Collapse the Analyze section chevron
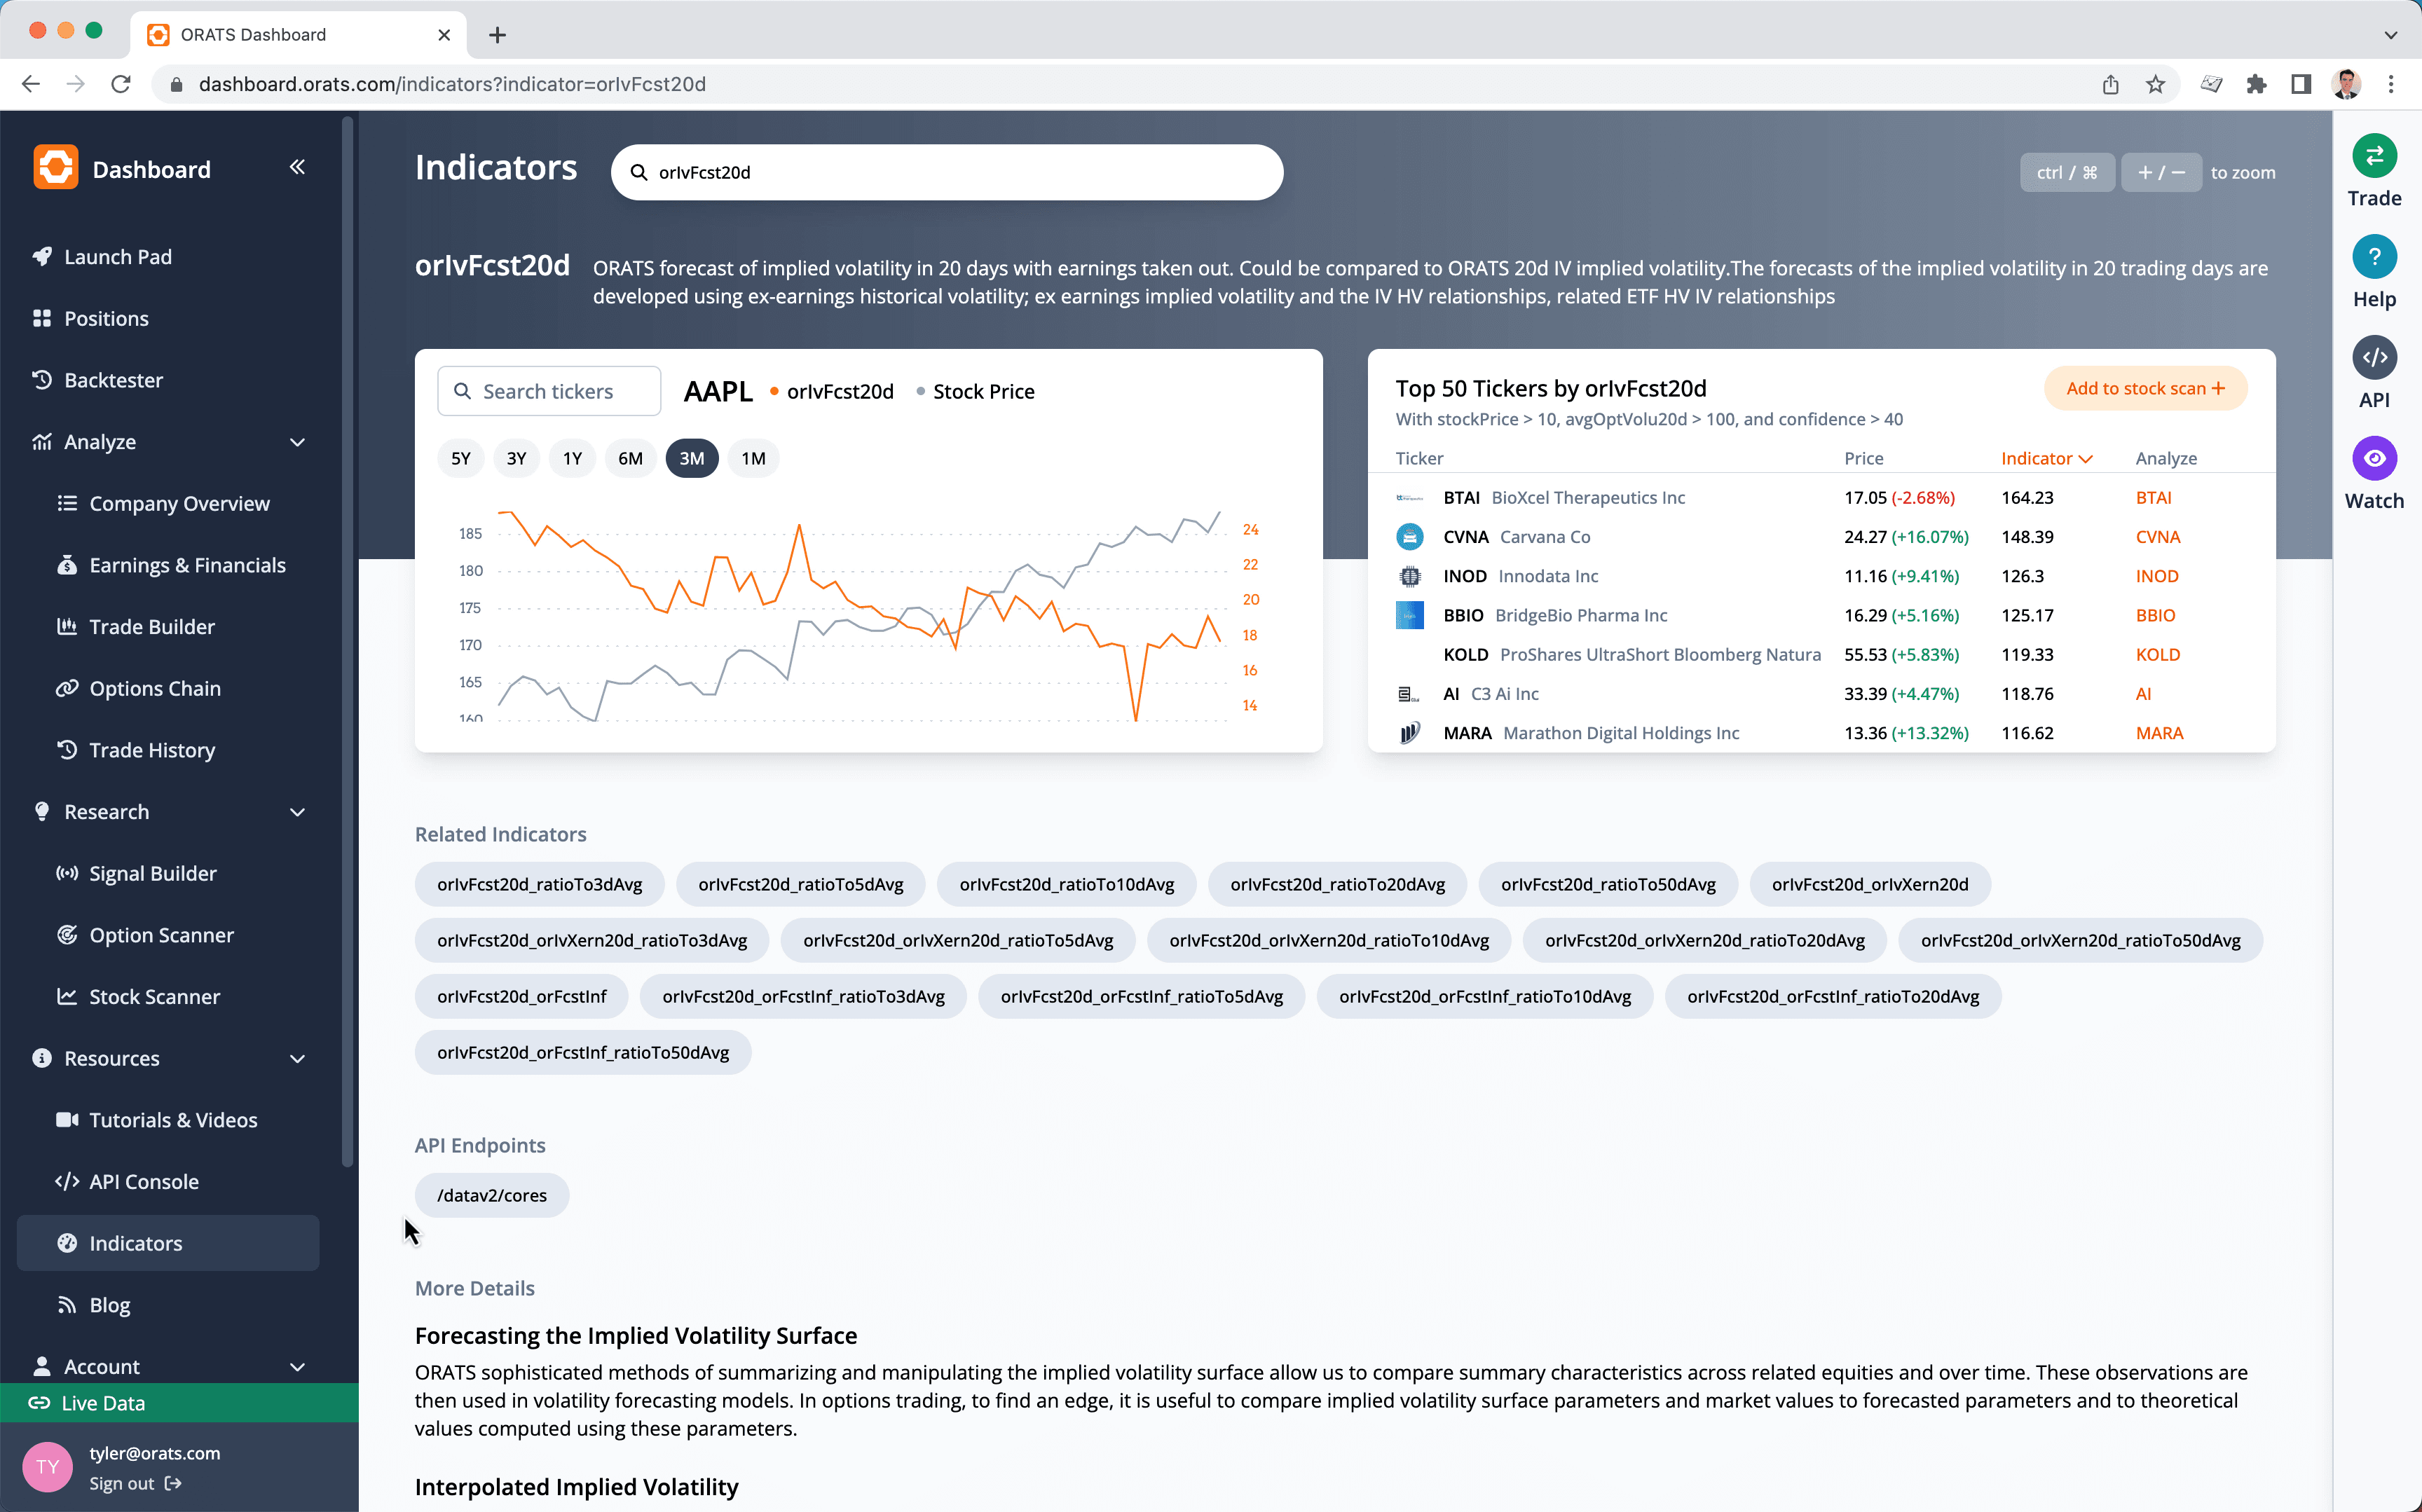Viewport: 2422px width, 1512px height. click(297, 442)
